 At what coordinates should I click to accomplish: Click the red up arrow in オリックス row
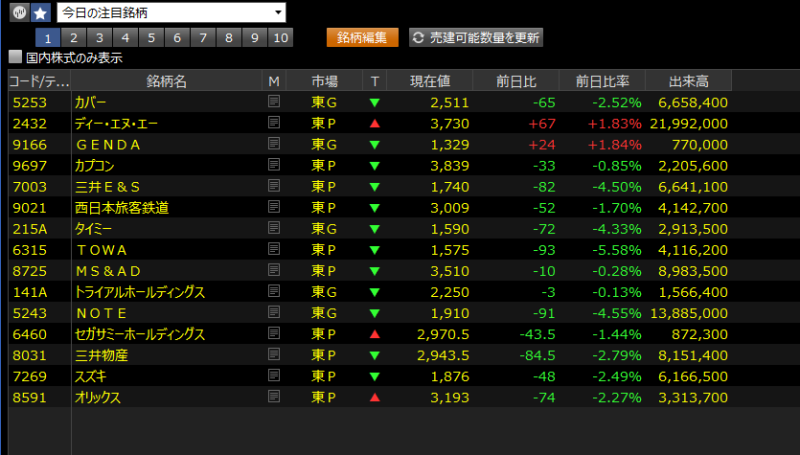[374, 397]
